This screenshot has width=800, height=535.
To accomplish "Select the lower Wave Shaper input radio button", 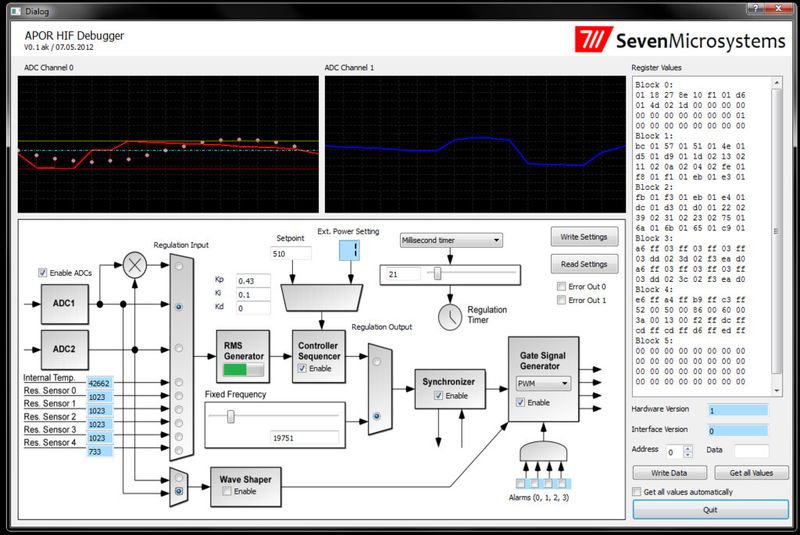I will coord(179,492).
